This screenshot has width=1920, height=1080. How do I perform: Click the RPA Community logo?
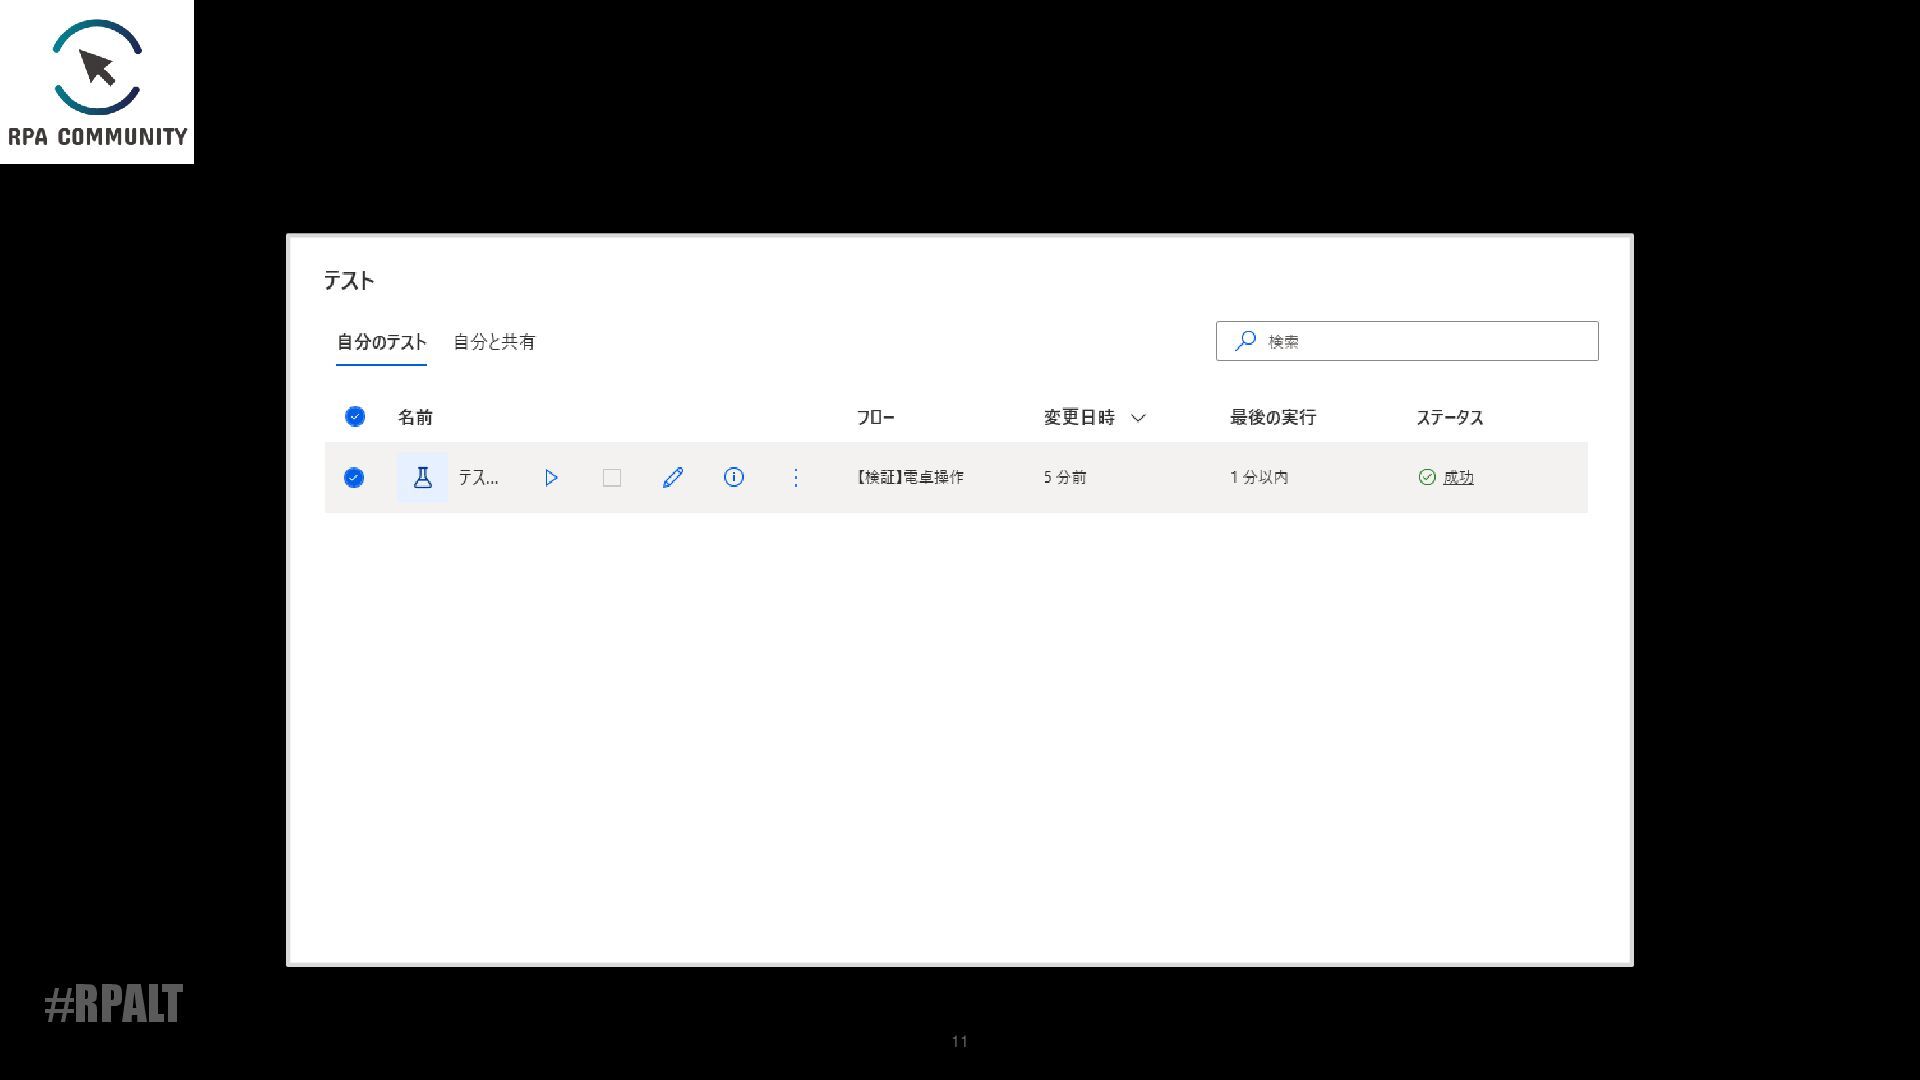coord(97,82)
